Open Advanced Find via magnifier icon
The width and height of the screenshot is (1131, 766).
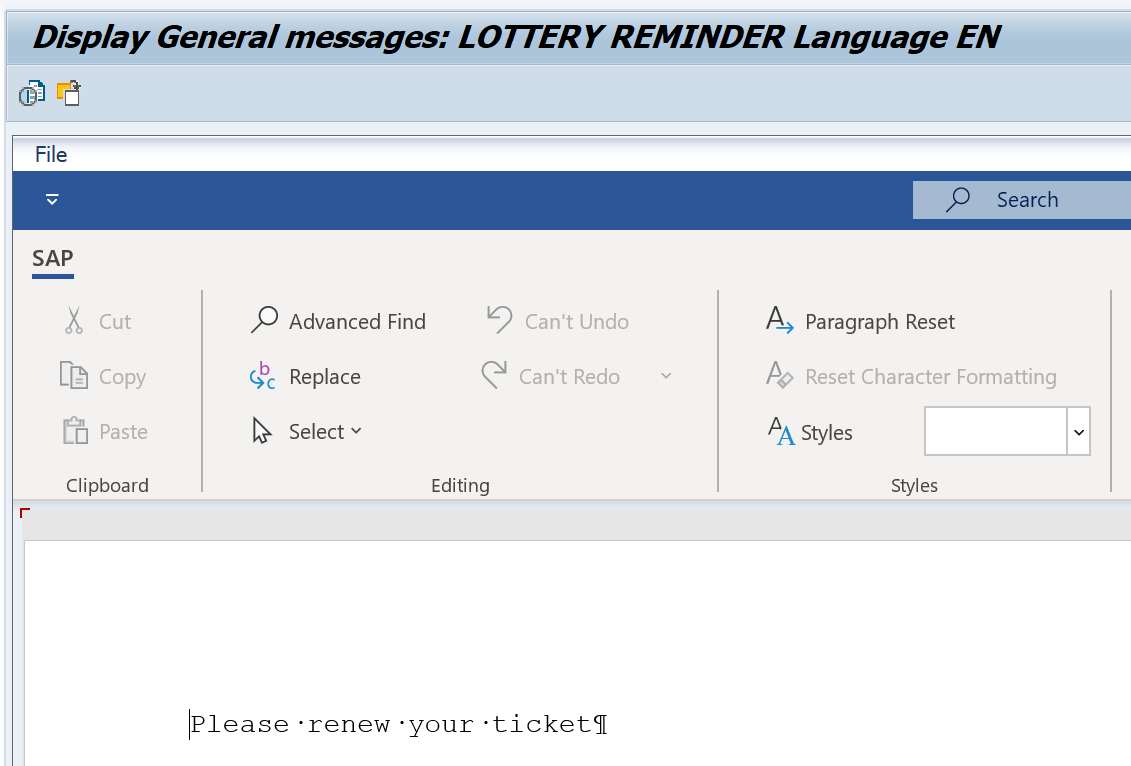point(265,320)
